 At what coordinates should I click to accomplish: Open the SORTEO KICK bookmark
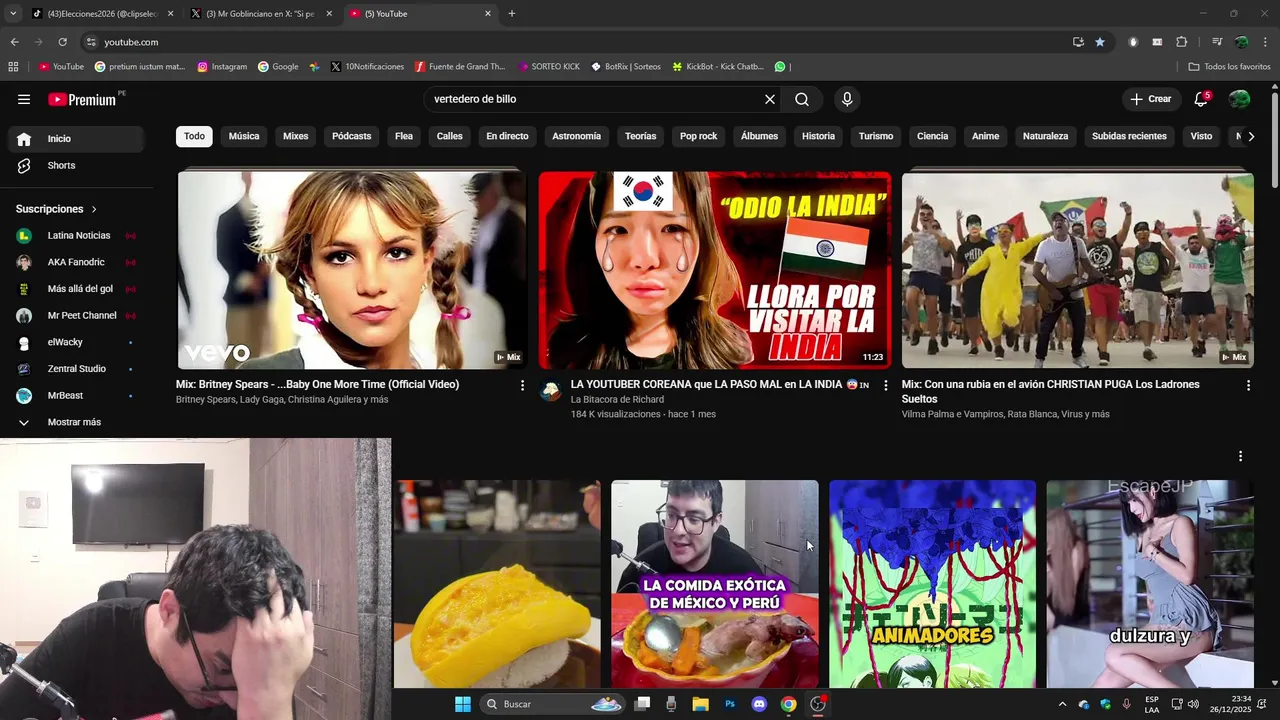(x=549, y=67)
